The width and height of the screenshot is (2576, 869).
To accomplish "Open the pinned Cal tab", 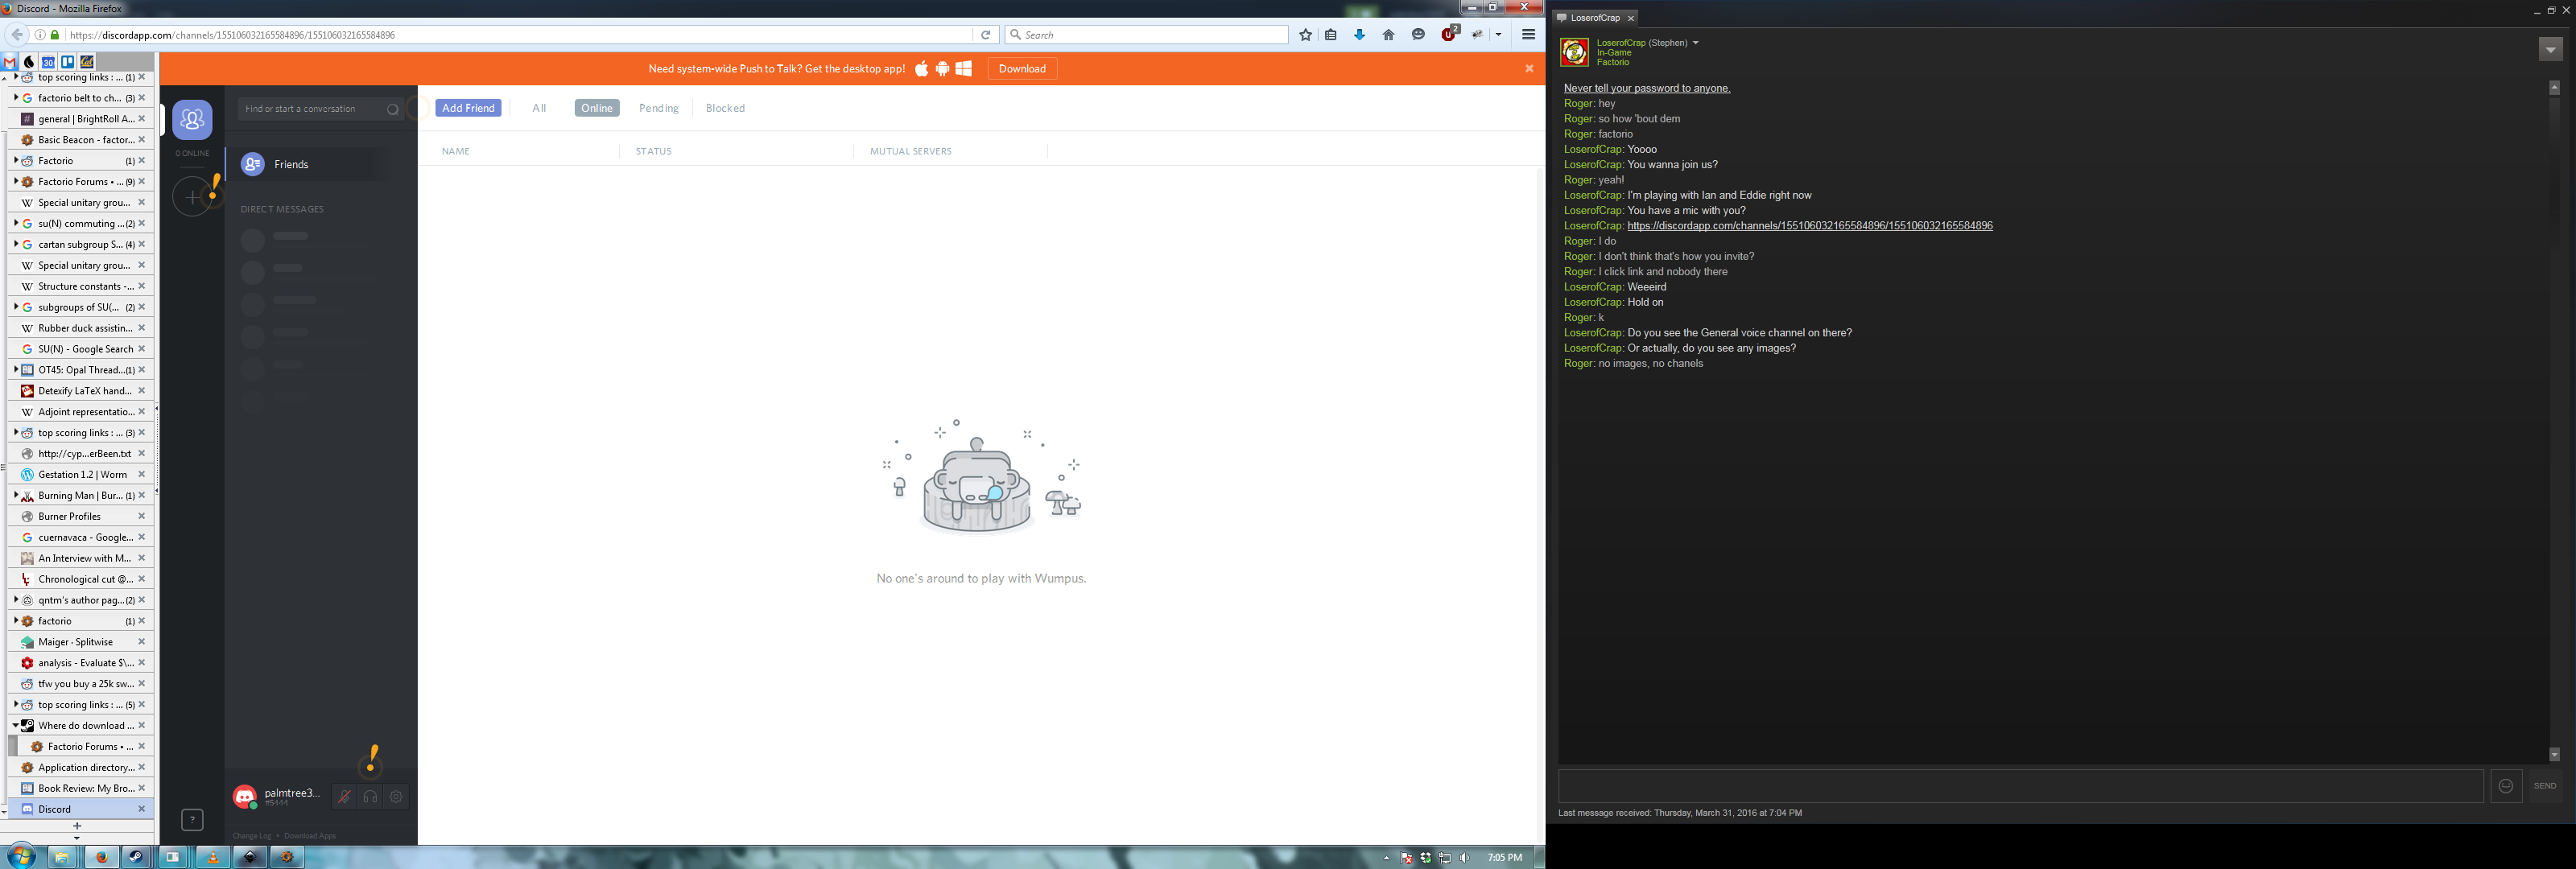I will (87, 62).
